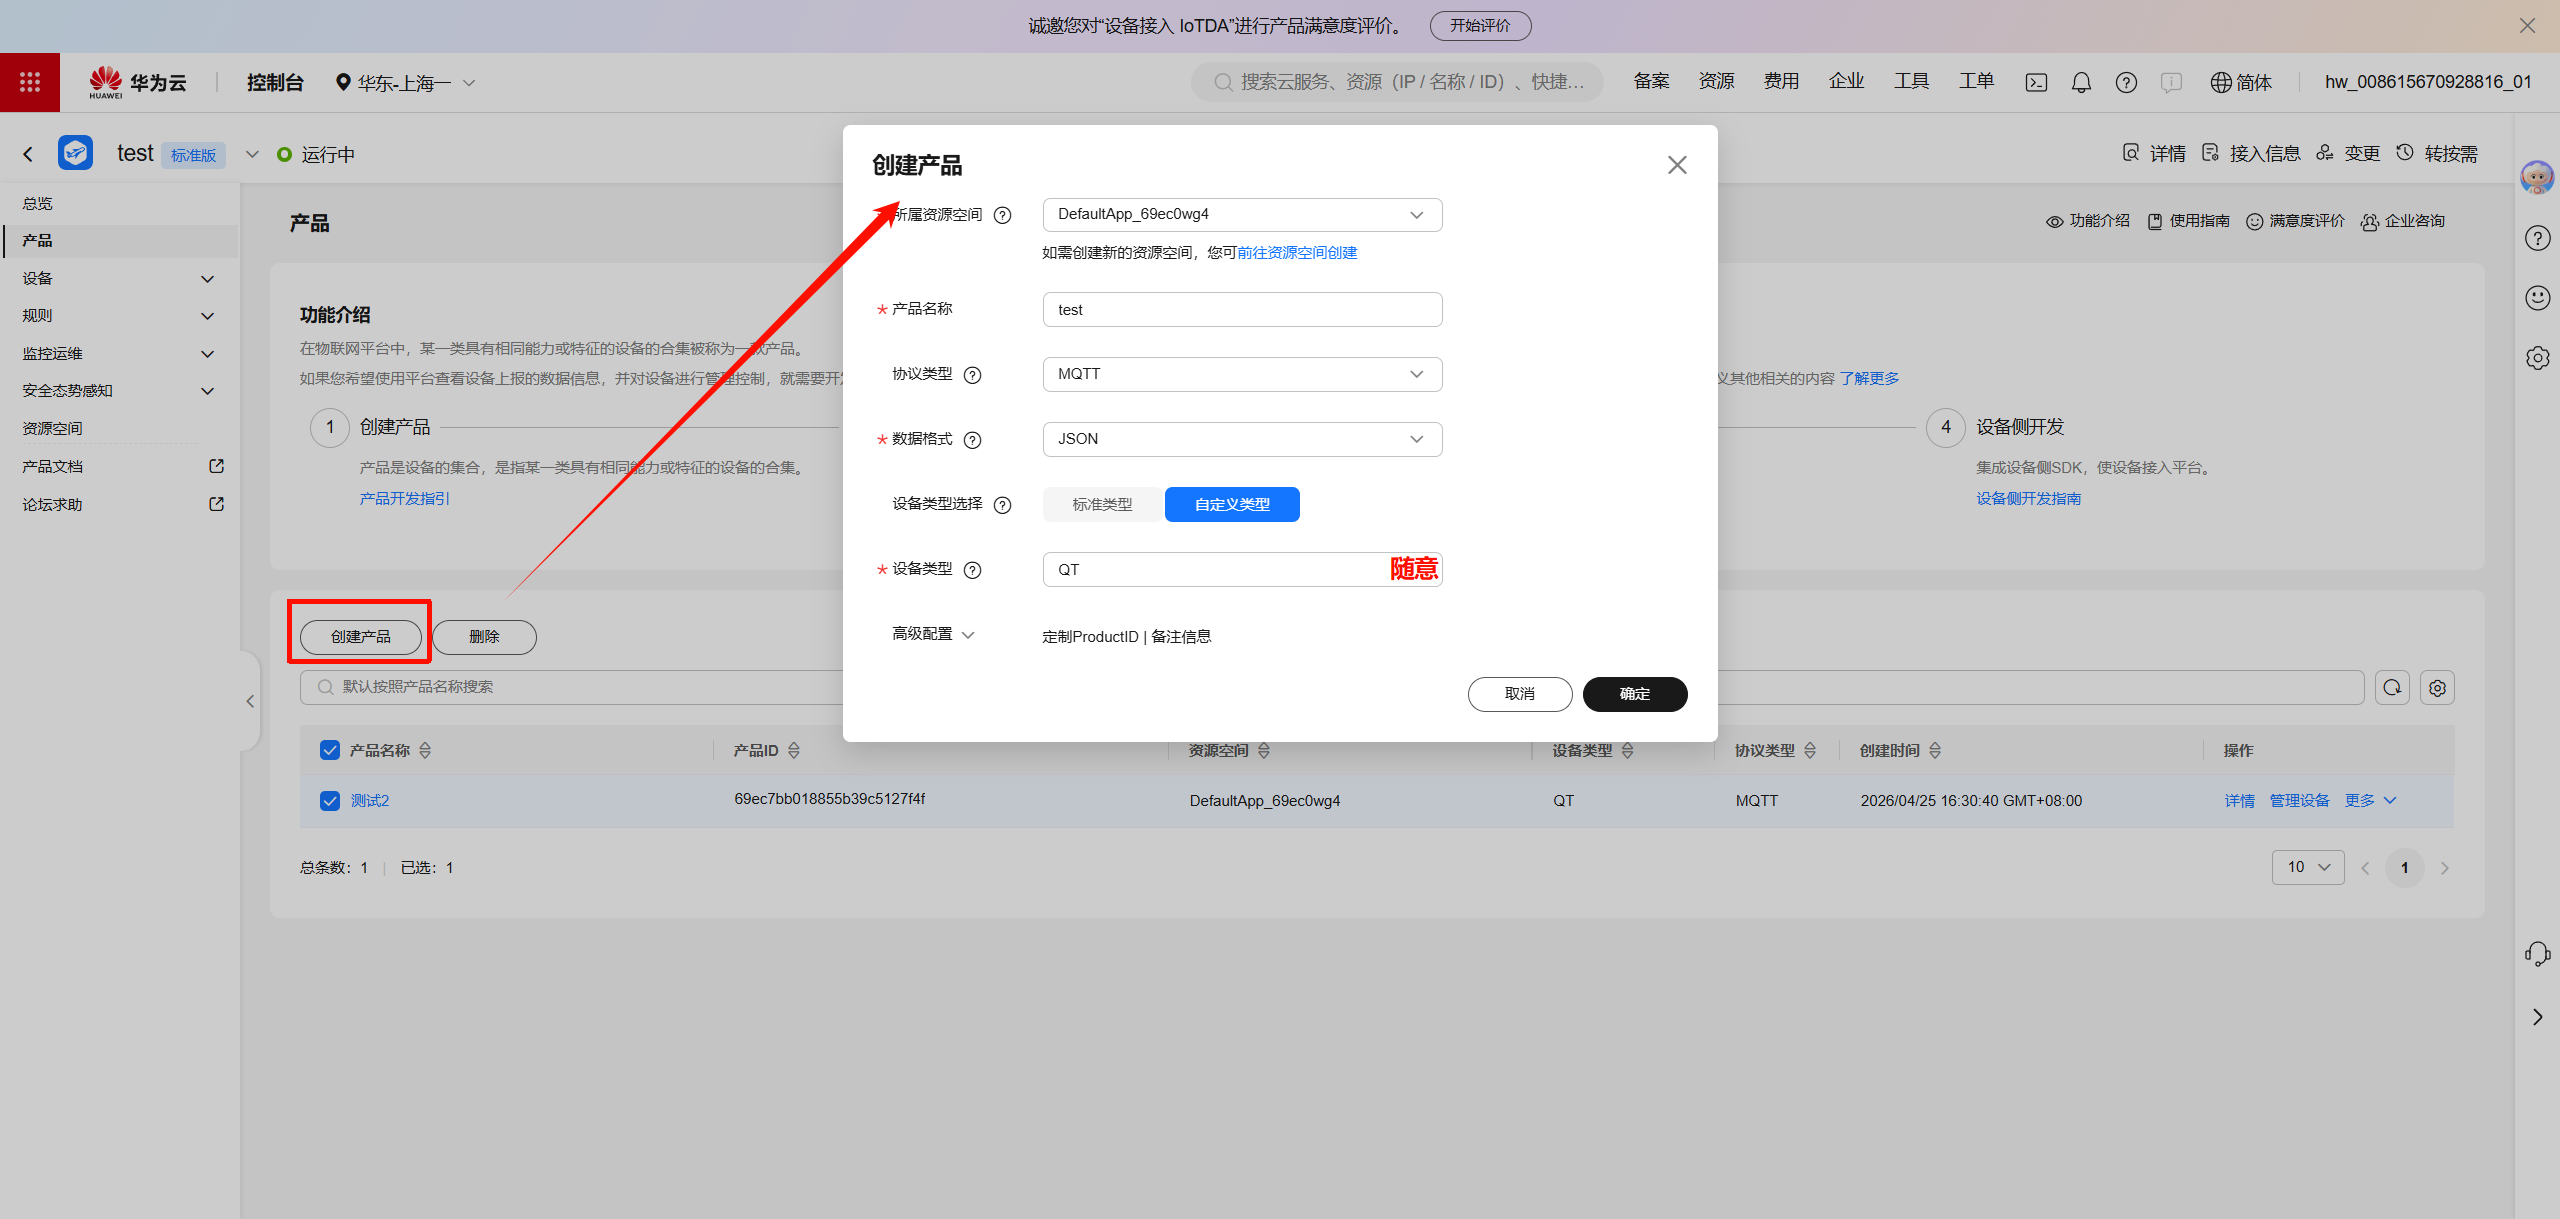Viewport: 2560px width, 1219px height.
Task: Show help for 设备类型 field
Action: coord(972,570)
